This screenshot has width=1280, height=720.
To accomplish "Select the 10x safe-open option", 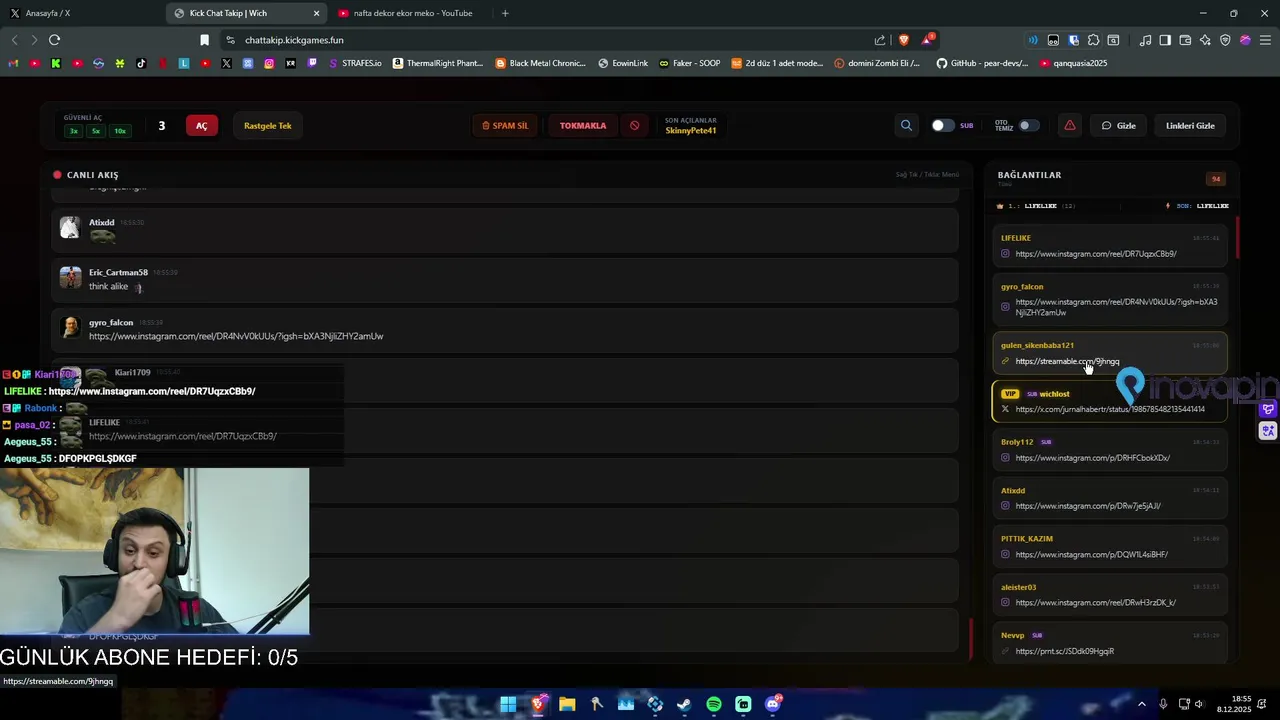I will point(120,131).
